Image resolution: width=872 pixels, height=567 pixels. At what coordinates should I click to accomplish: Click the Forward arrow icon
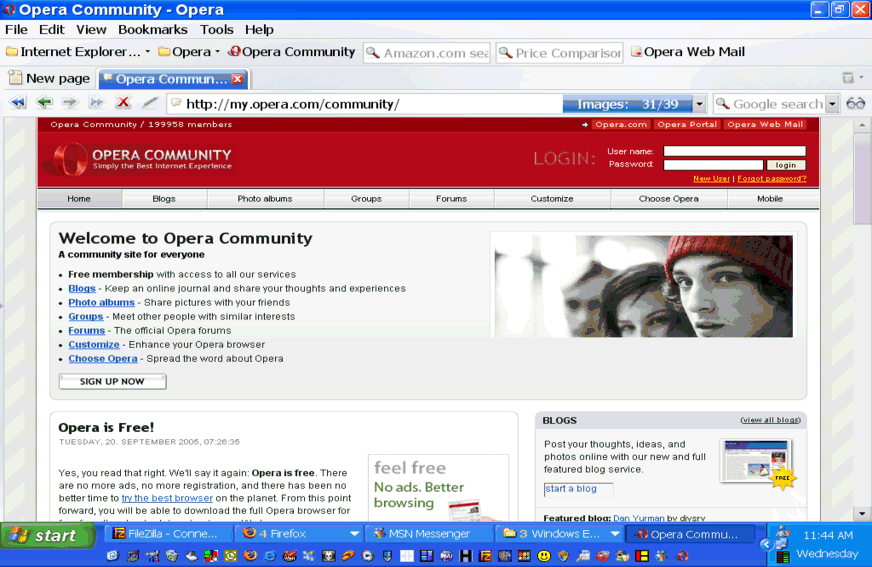[70, 103]
